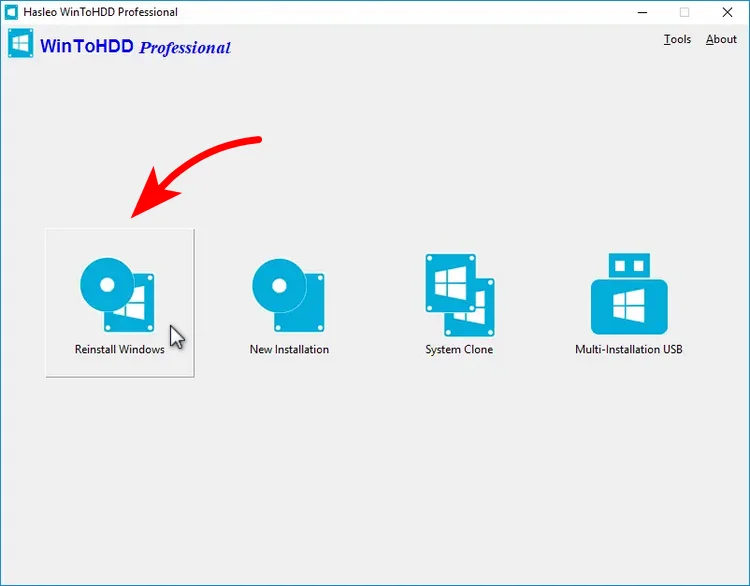Click the WinToHDD logo icon in the header
This screenshot has height=586, width=750.
[x=21, y=43]
